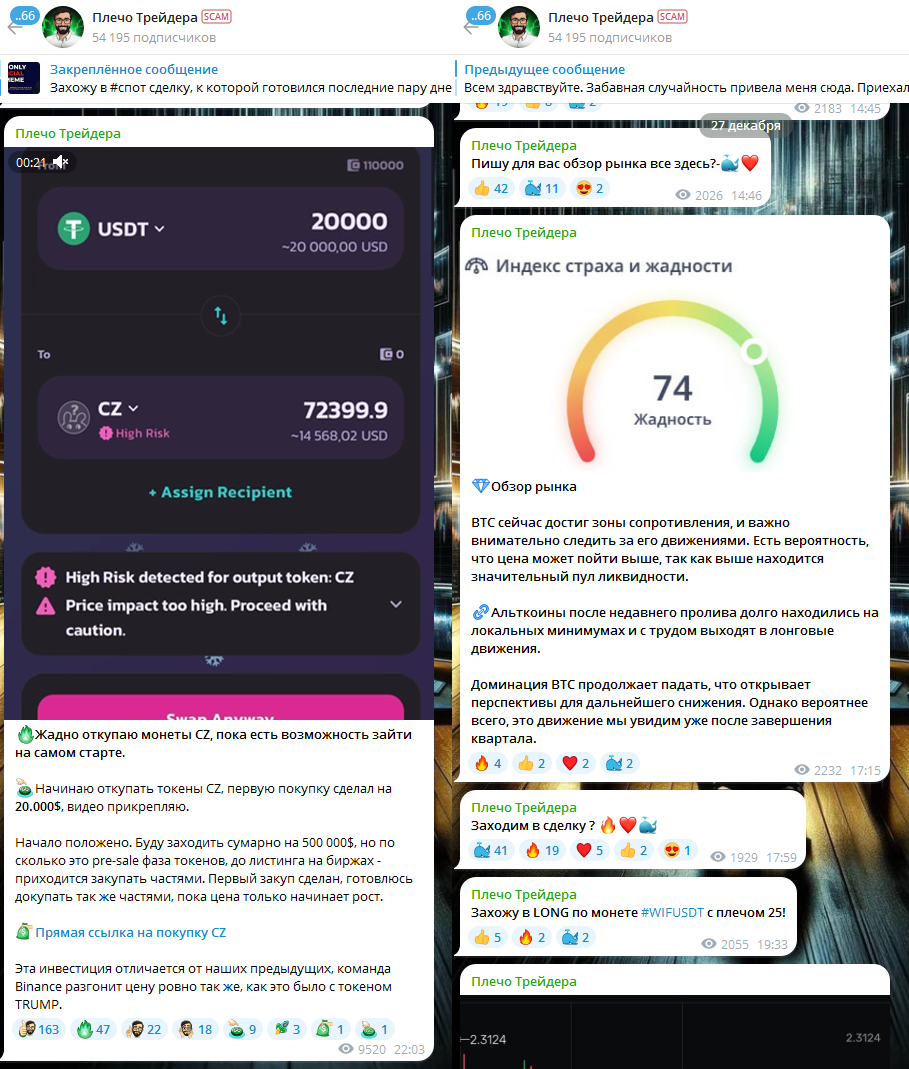Click the swap direction arrows between tokens
909x1069 pixels.
point(220,316)
